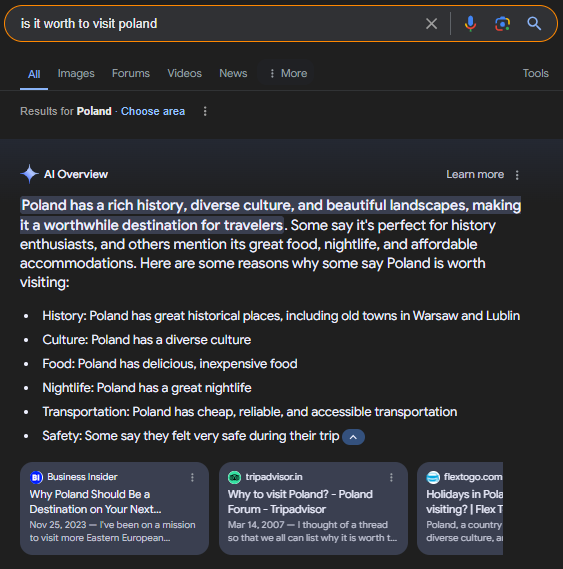The height and width of the screenshot is (569, 563).
Task: Clear the search box with the X icon
Action: [431, 24]
